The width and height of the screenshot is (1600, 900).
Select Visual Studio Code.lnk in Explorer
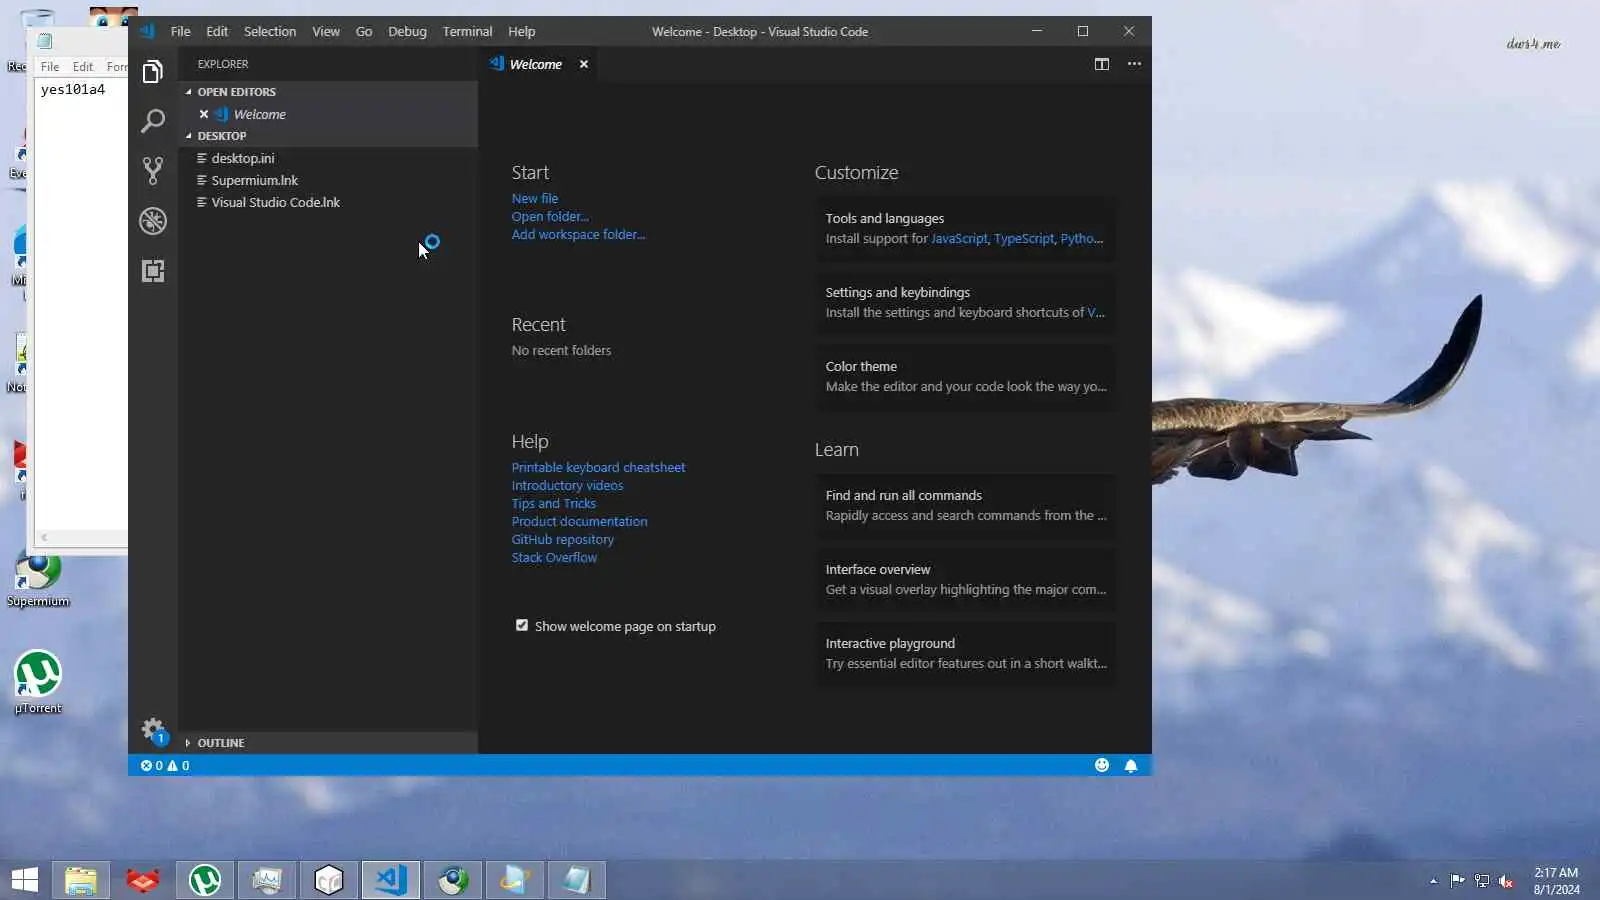[328, 202]
